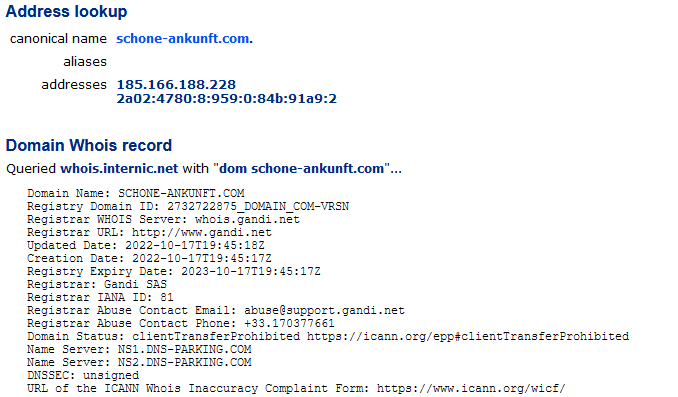Open the schone-ankunft.com canonical name link
Viewport: 678px width, 397px height.
[x=182, y=38]
